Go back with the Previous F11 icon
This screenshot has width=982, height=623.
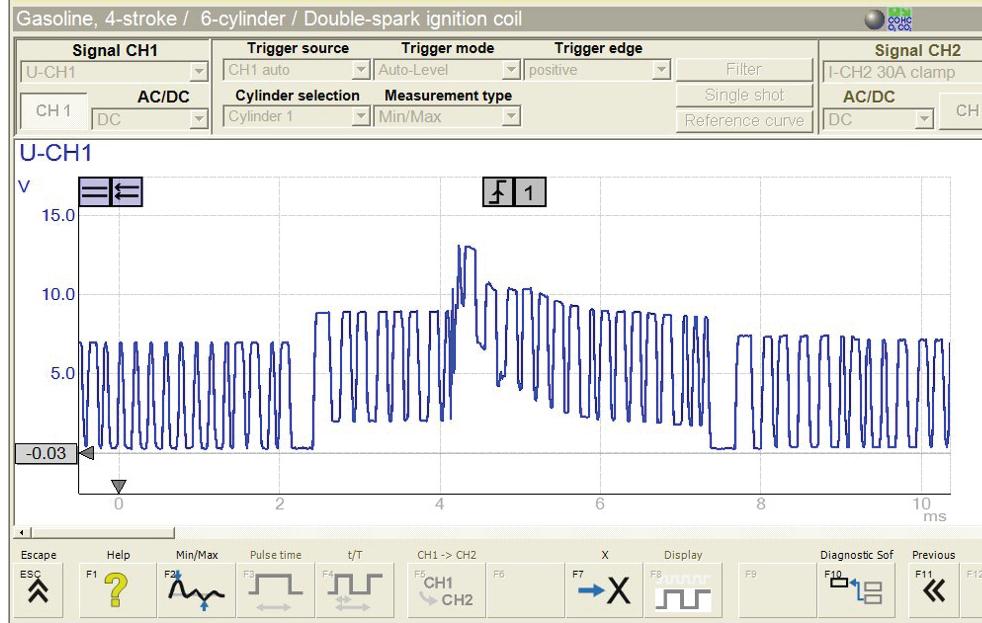pyautogui.click(x=933, y=589)
